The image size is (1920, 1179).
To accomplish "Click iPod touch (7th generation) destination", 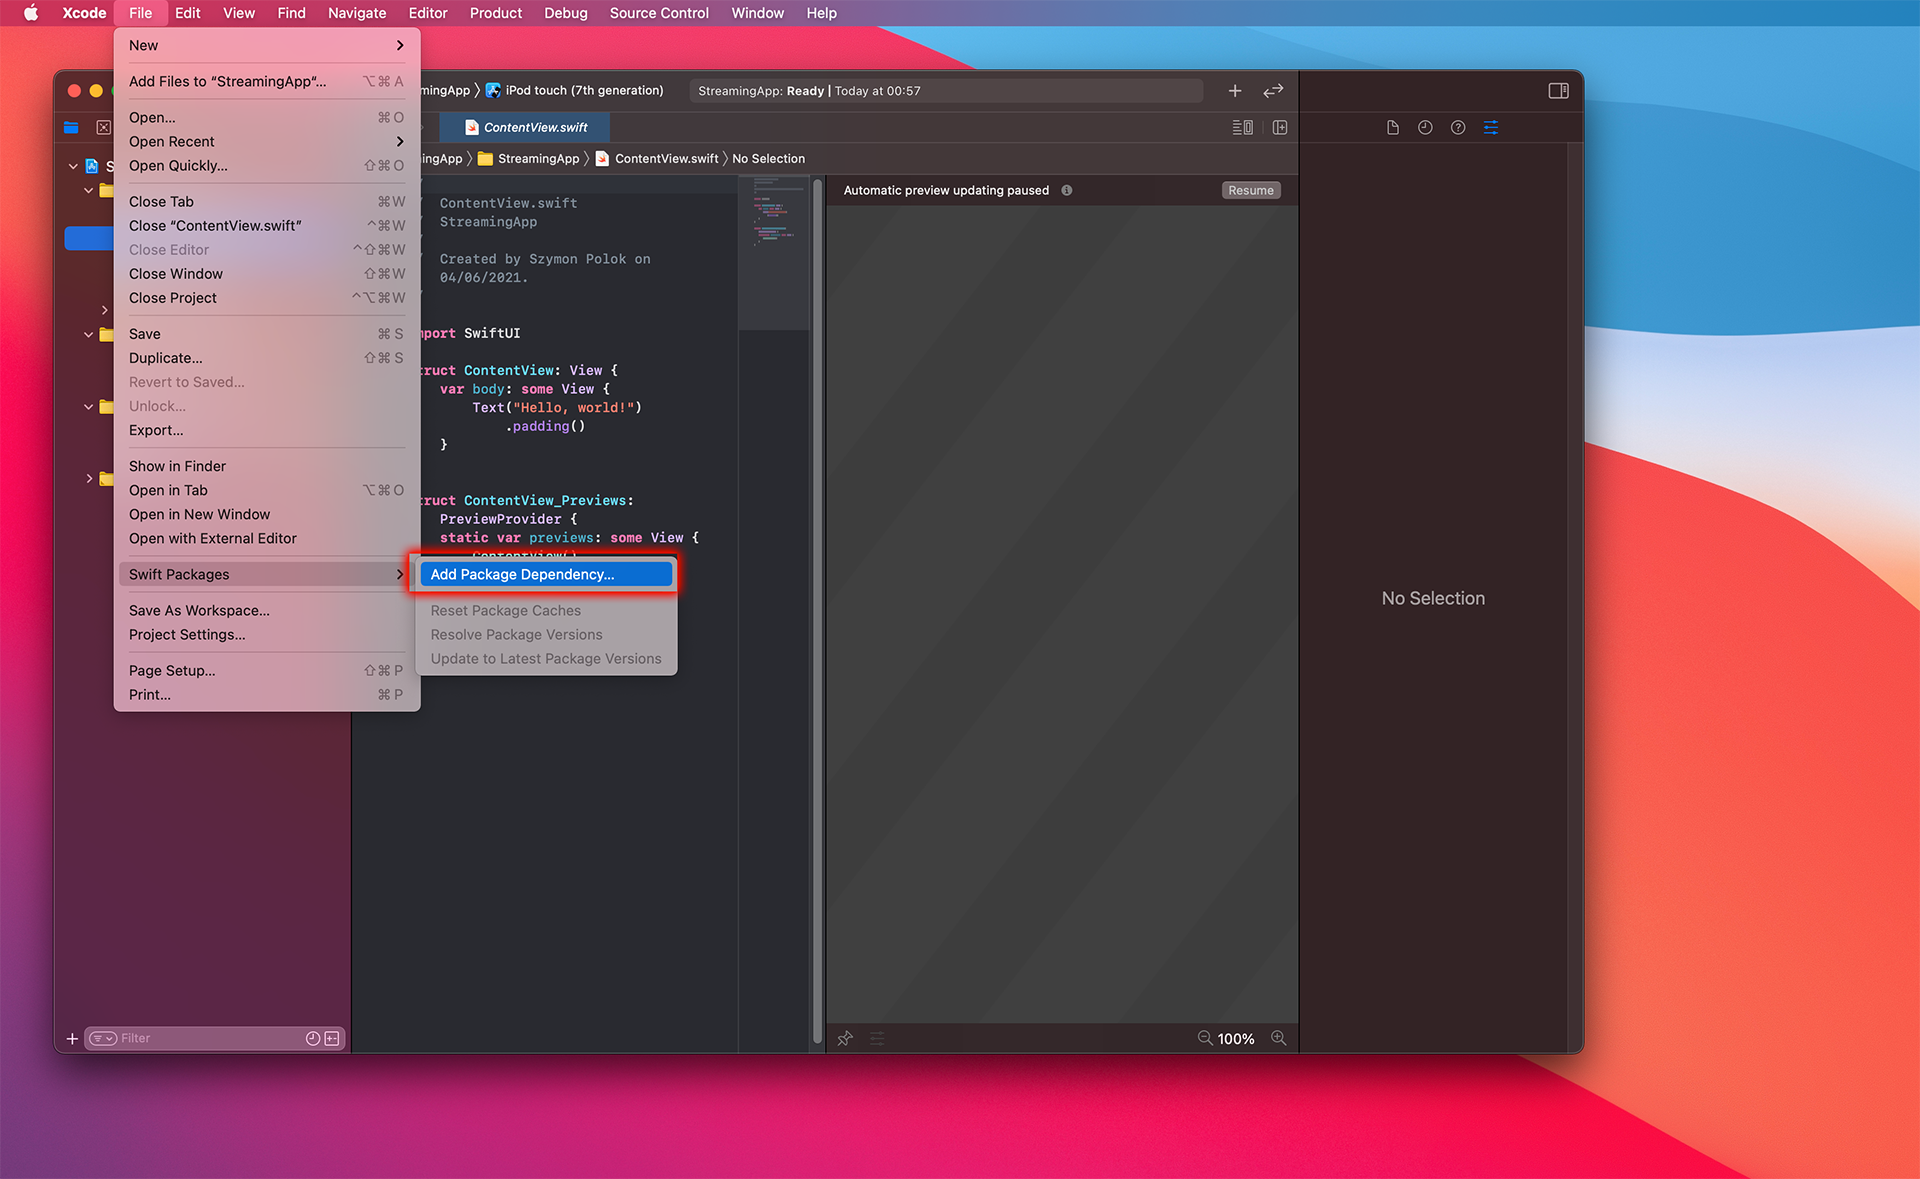I will click(x=574, y=90).
